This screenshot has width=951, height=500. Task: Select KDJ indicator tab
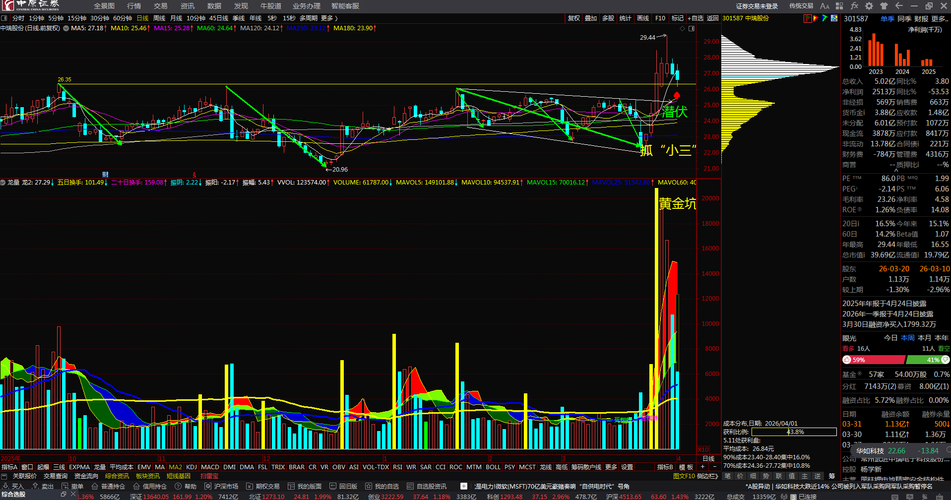pyautogui.click(x=191, y=467)
